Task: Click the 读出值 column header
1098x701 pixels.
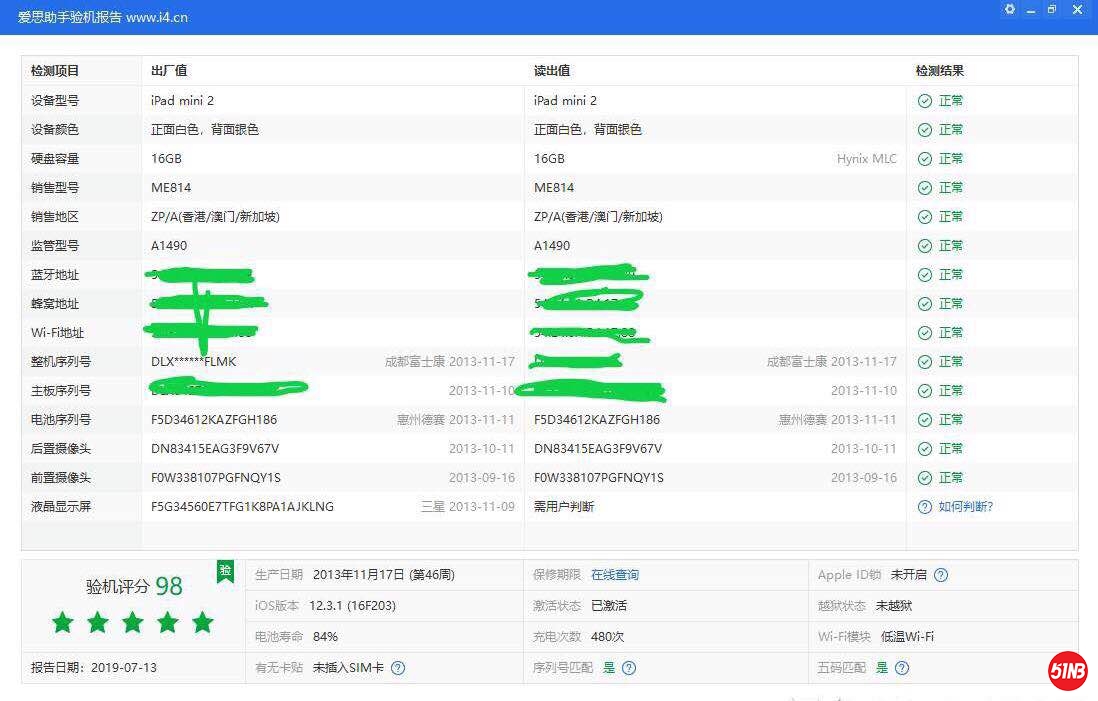Action: 552,71
